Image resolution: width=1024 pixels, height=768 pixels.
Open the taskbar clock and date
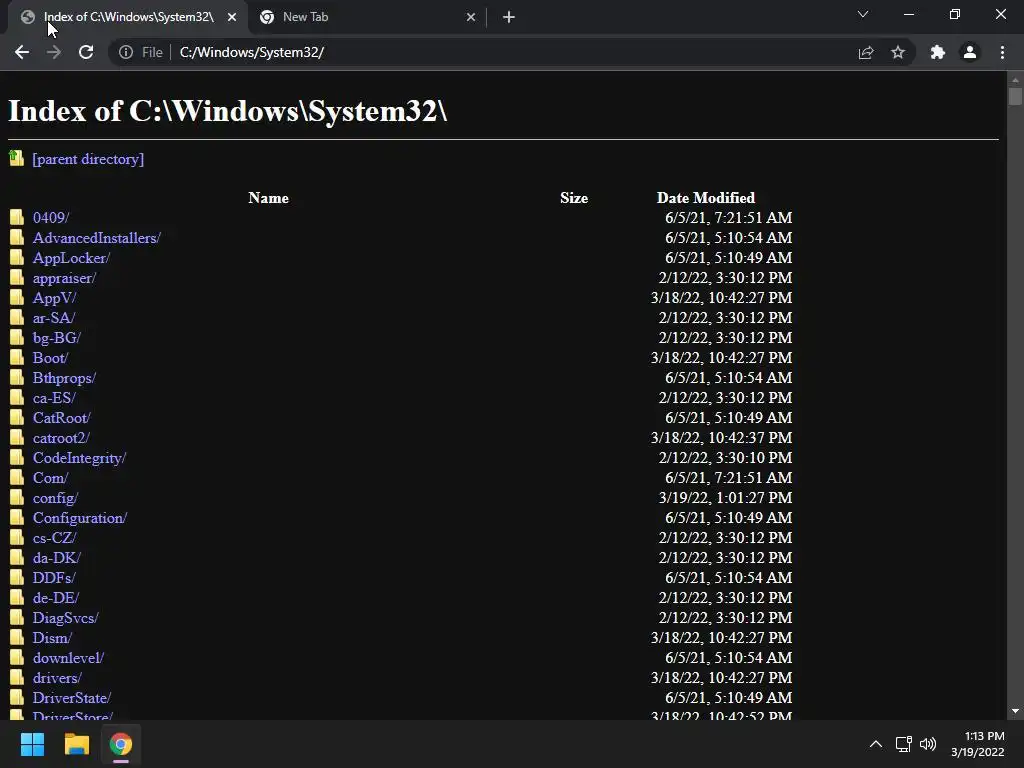pos(978,744)
